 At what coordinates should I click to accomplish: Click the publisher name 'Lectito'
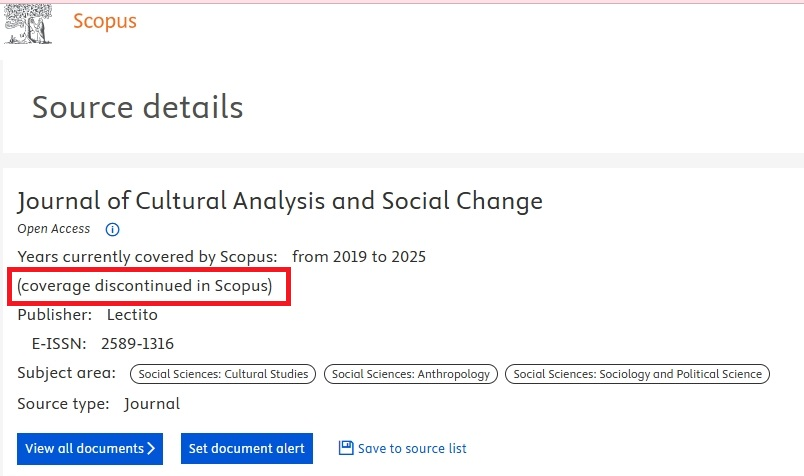132,314
